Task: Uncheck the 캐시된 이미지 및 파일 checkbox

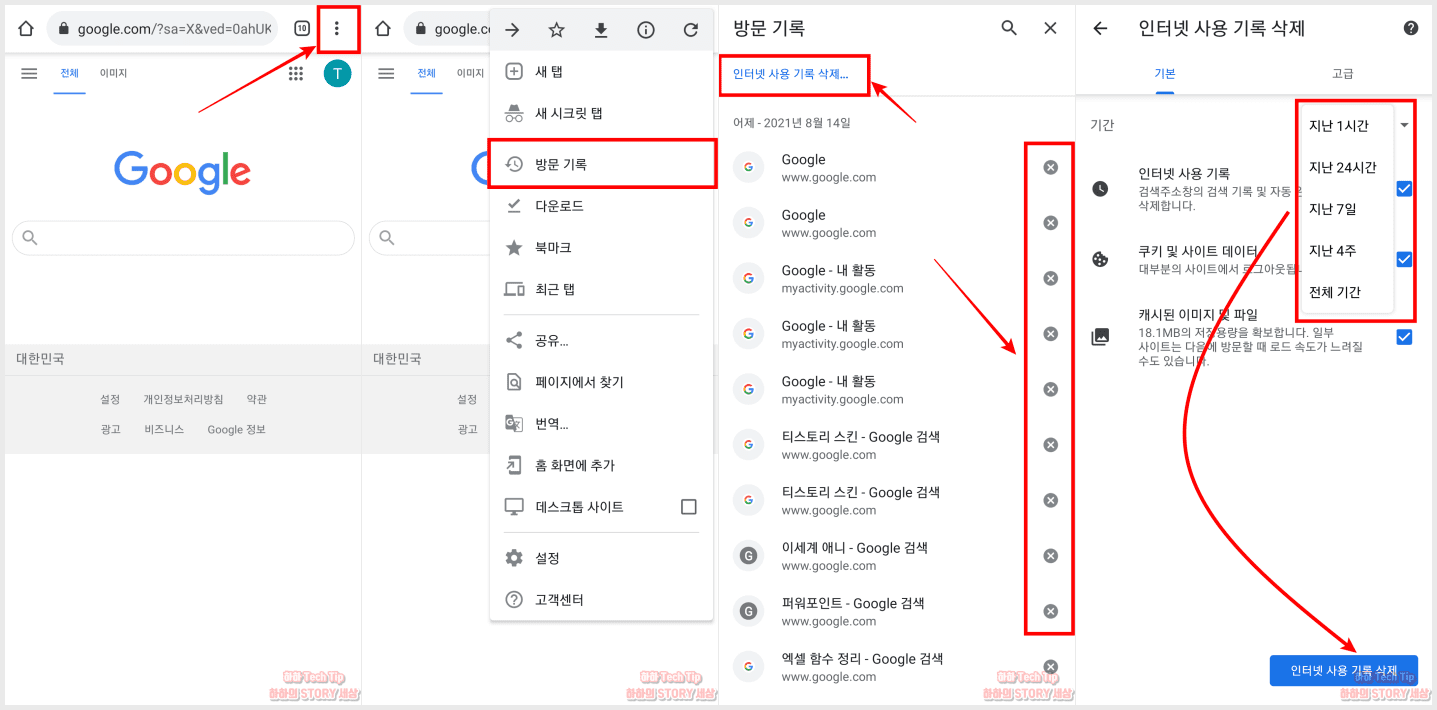Action: pyautogui.click(x=1404, y=337)
